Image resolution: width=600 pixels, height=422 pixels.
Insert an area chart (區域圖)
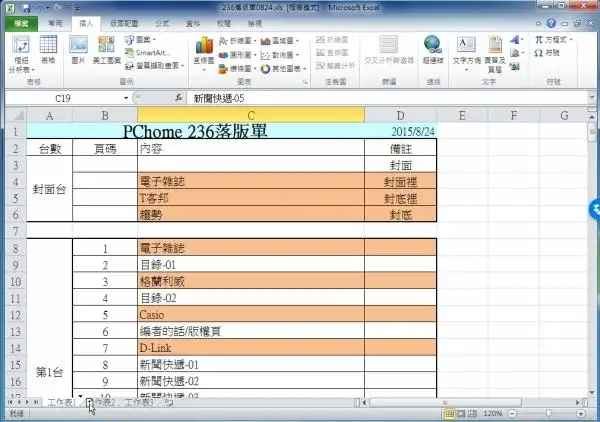pos(280,41)
